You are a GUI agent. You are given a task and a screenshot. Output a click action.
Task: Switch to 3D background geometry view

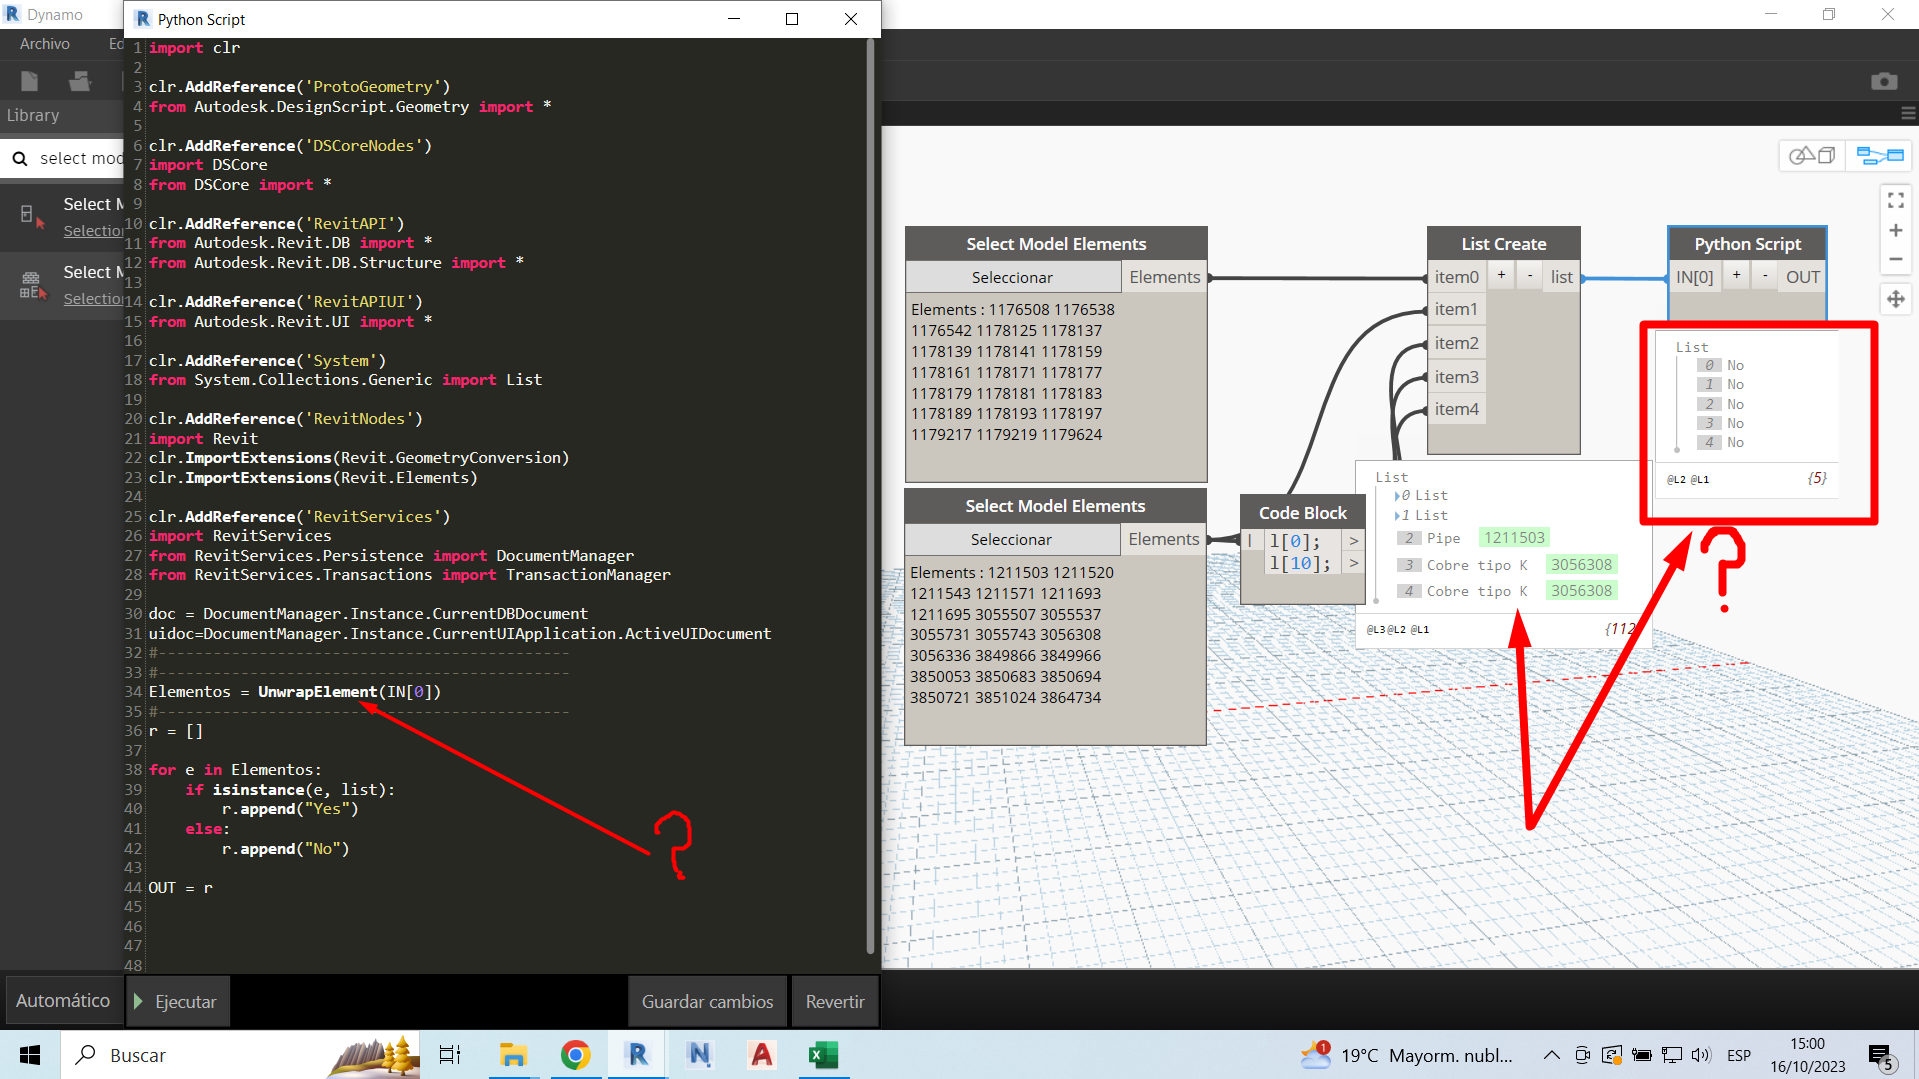coord(1812,155)
